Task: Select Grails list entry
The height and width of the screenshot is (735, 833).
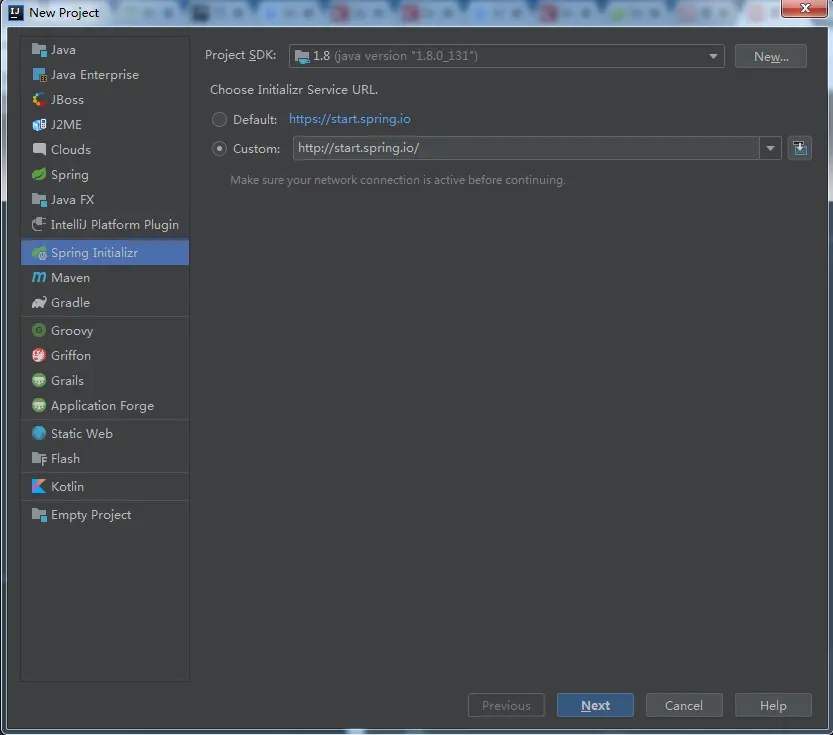Action: [x=105, y=381]
